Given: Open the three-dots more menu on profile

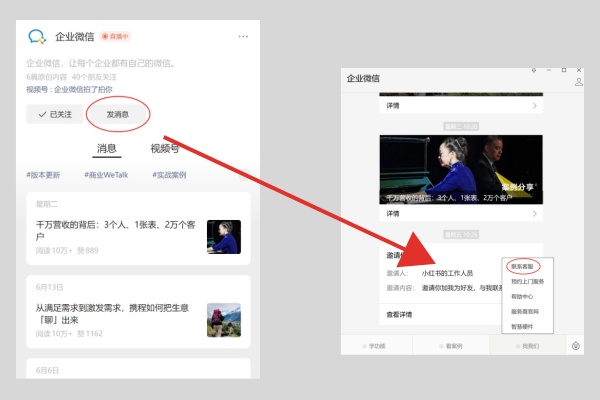Looking at the screenshot, I should (x=243, y=36).
